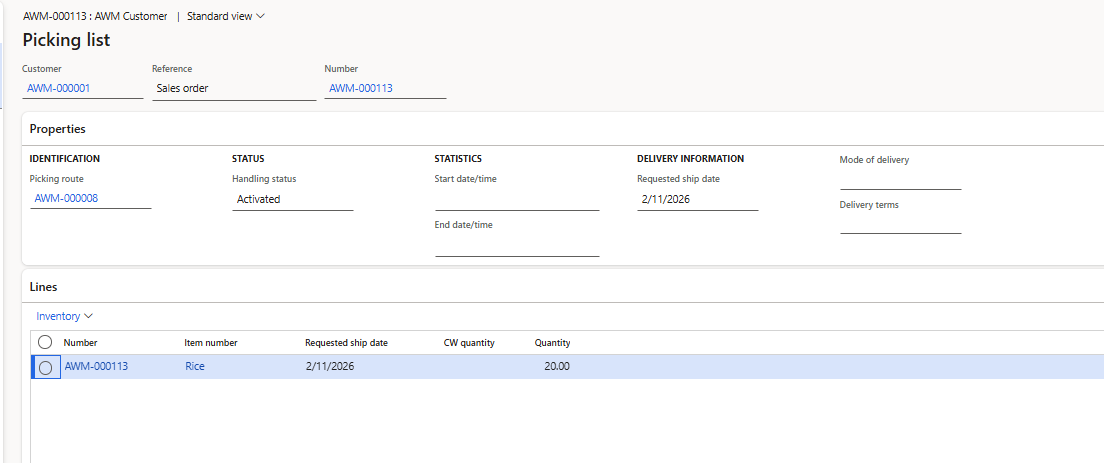
Task: Open picking route AWM-000008 link
Action: click(66, 199)
